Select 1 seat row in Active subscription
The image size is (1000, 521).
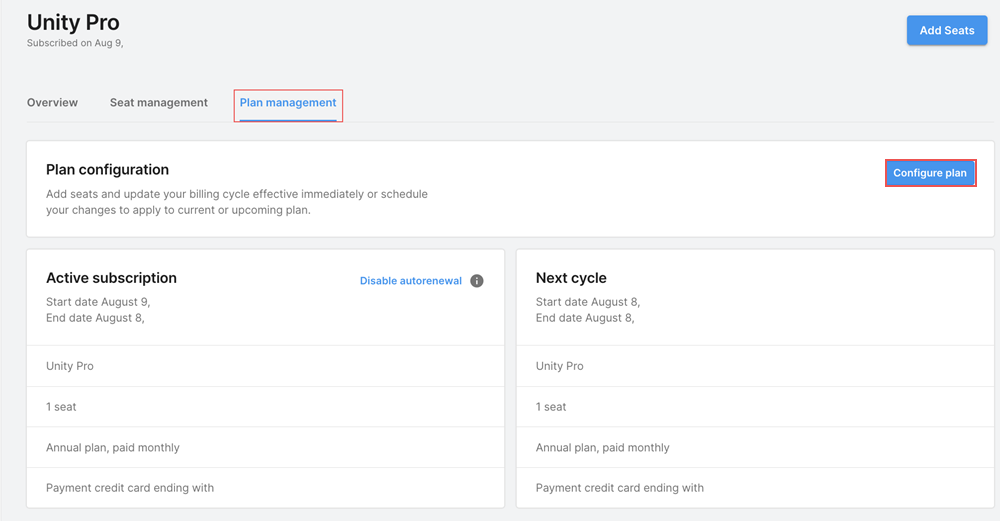click(x=265, y=407)
